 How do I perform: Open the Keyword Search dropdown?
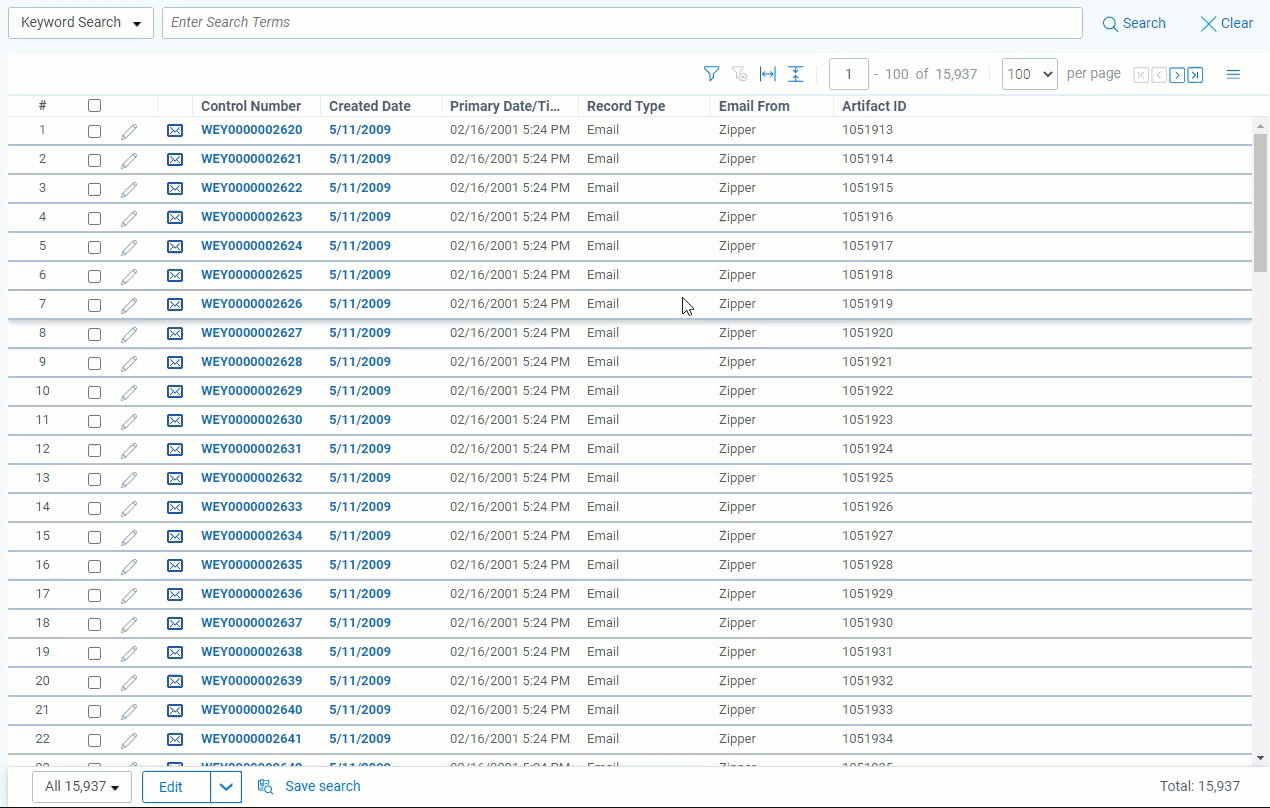click(x=81, y=23)
